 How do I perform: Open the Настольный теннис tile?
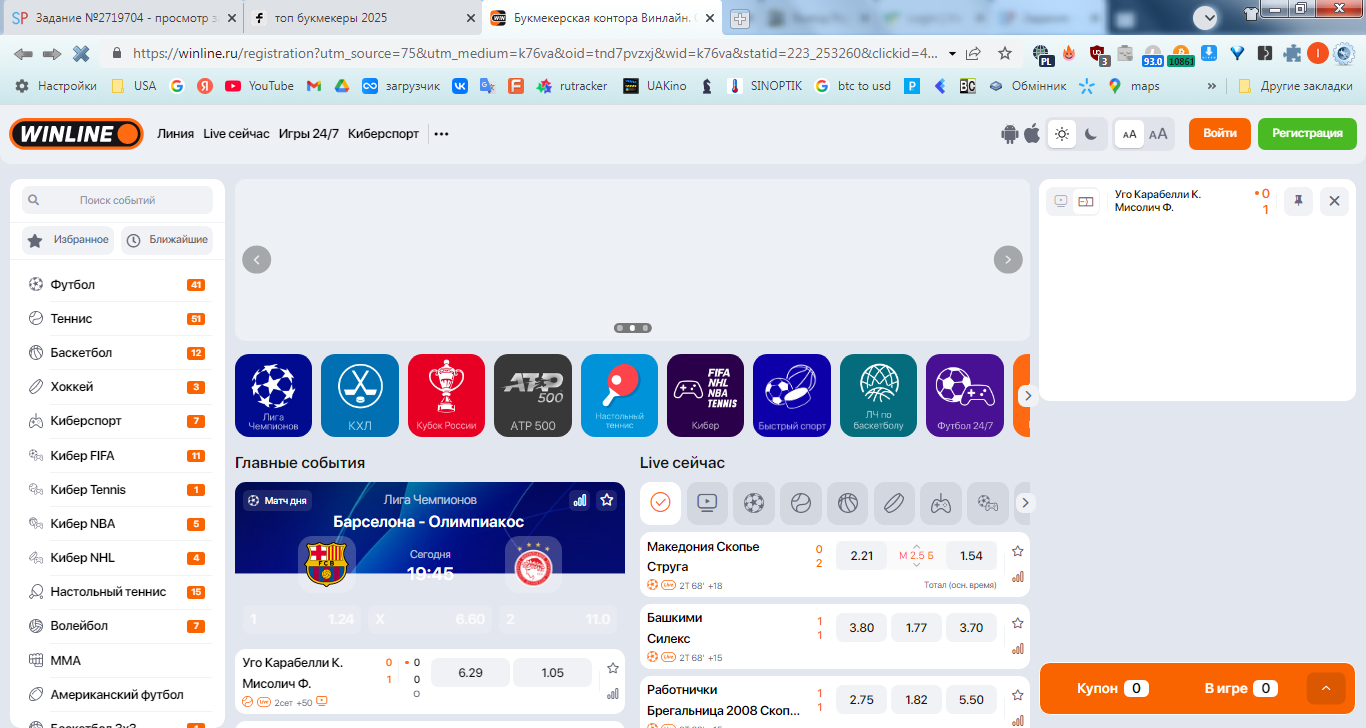[x=619, y=396]
